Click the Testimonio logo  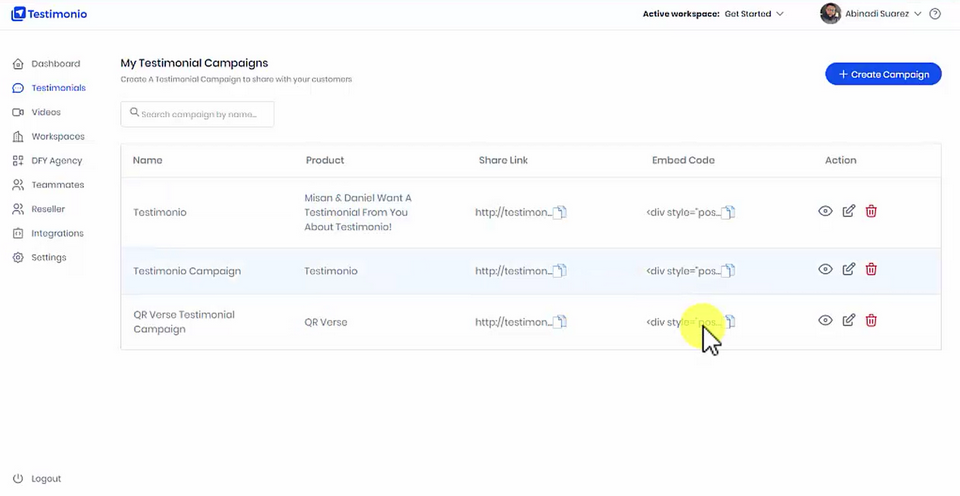click(x=49, y=13)
